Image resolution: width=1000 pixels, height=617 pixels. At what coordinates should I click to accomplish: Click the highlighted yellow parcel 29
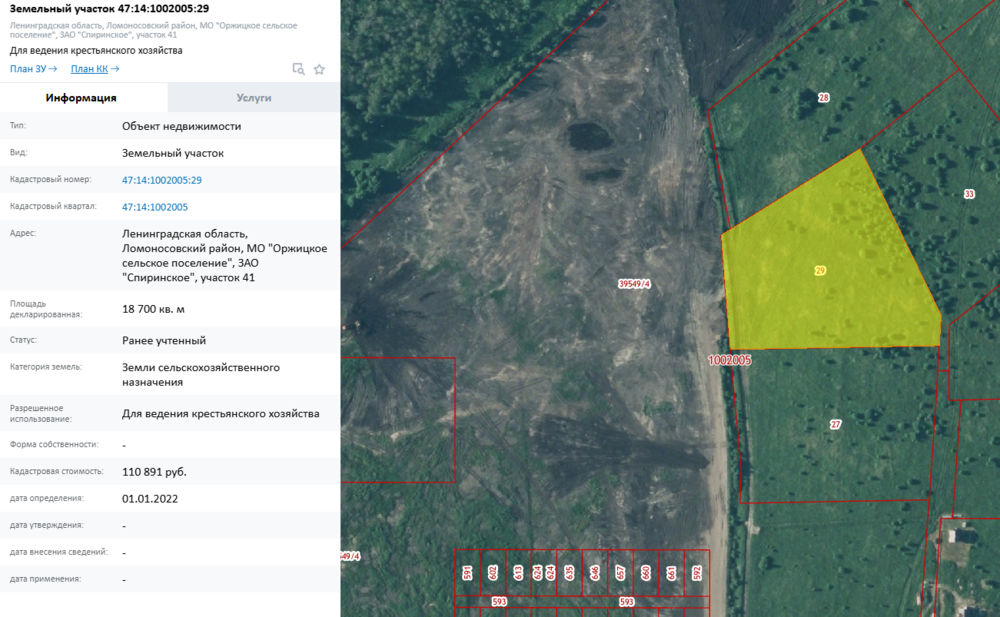(x=820, y=271)
